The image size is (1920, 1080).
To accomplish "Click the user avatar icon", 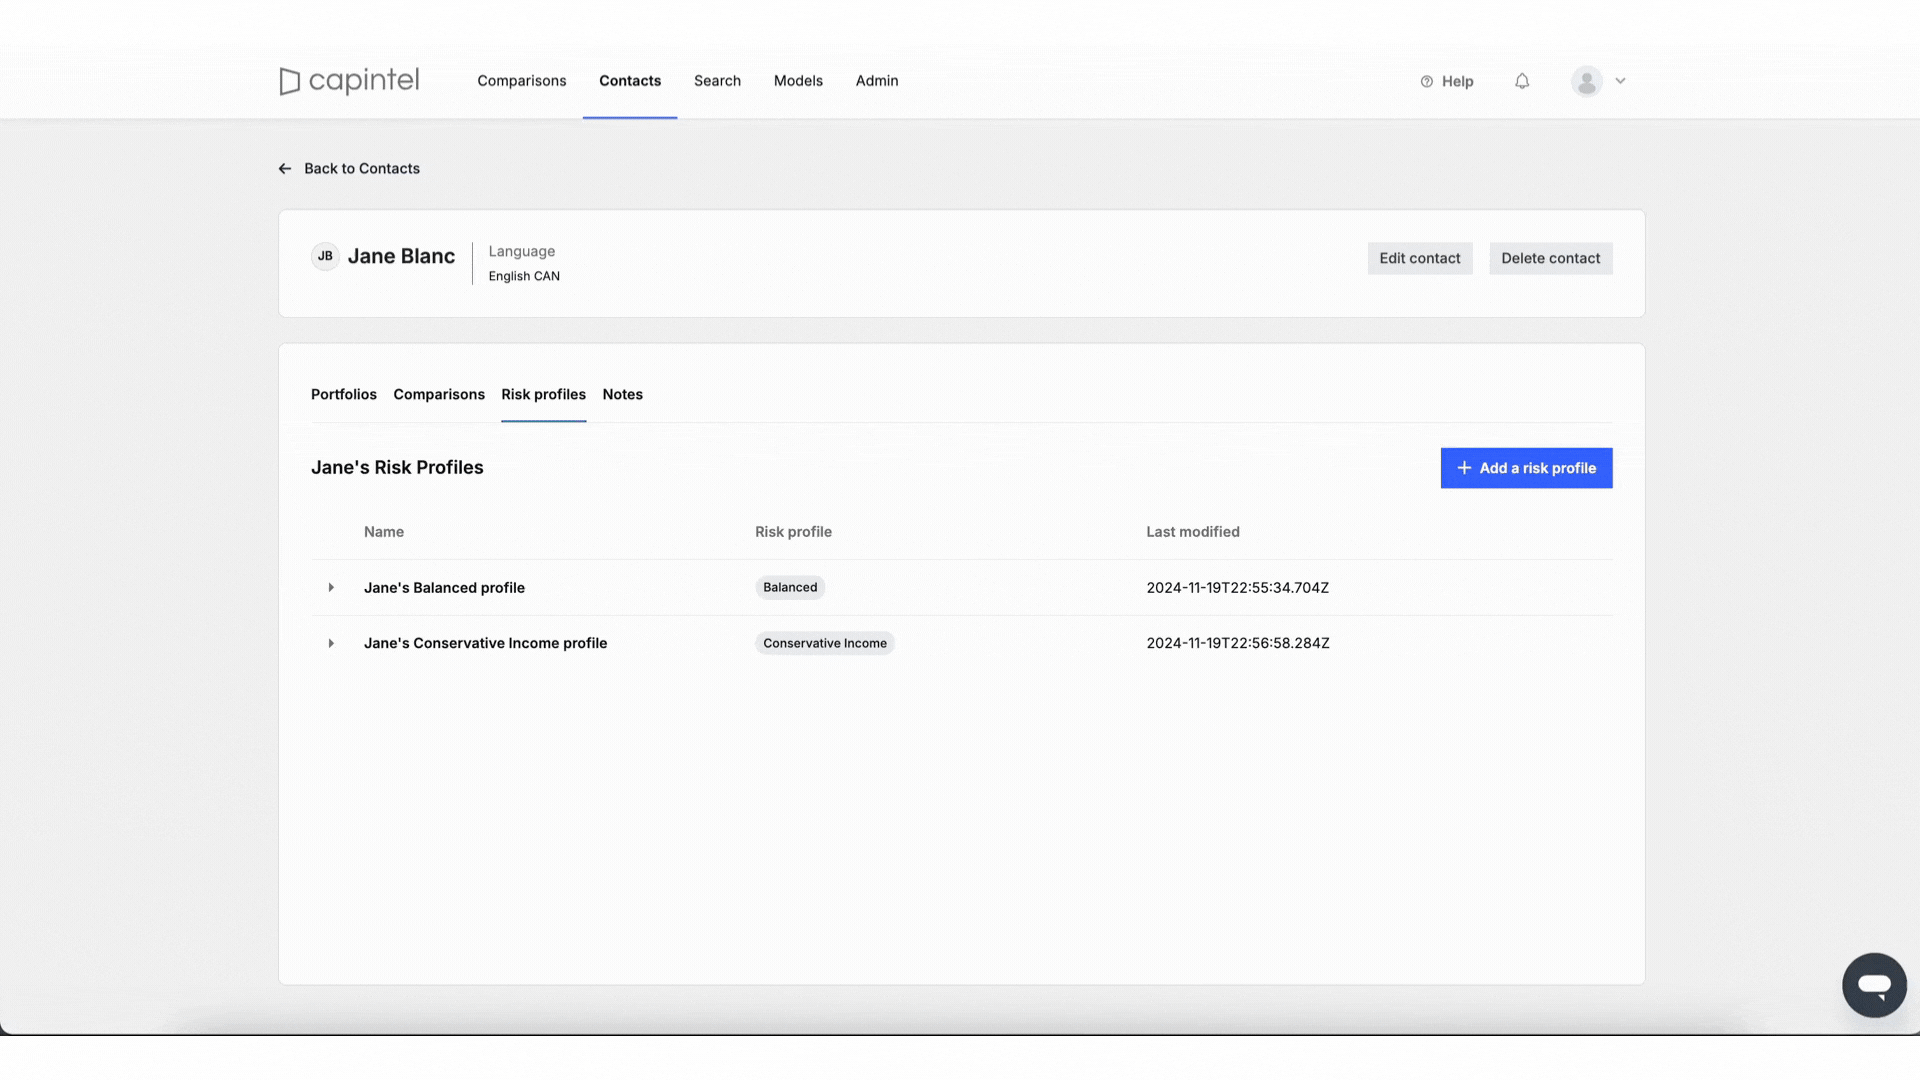I will tap(1587, 81).
